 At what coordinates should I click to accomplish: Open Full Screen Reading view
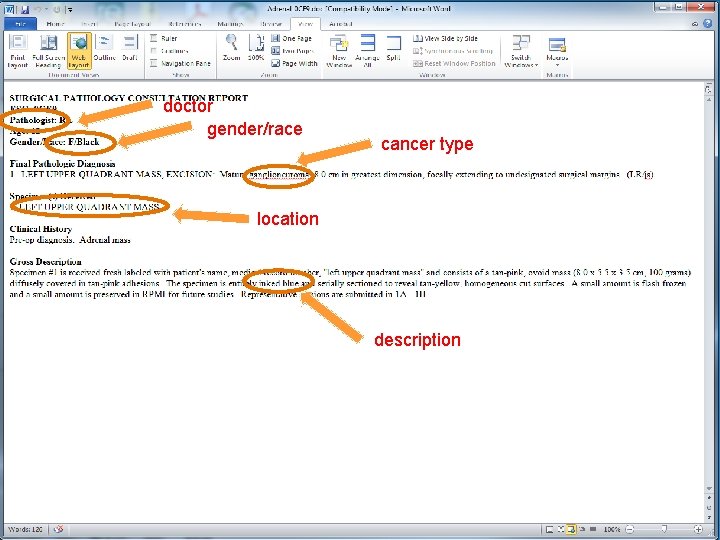(x=48, y=51)
